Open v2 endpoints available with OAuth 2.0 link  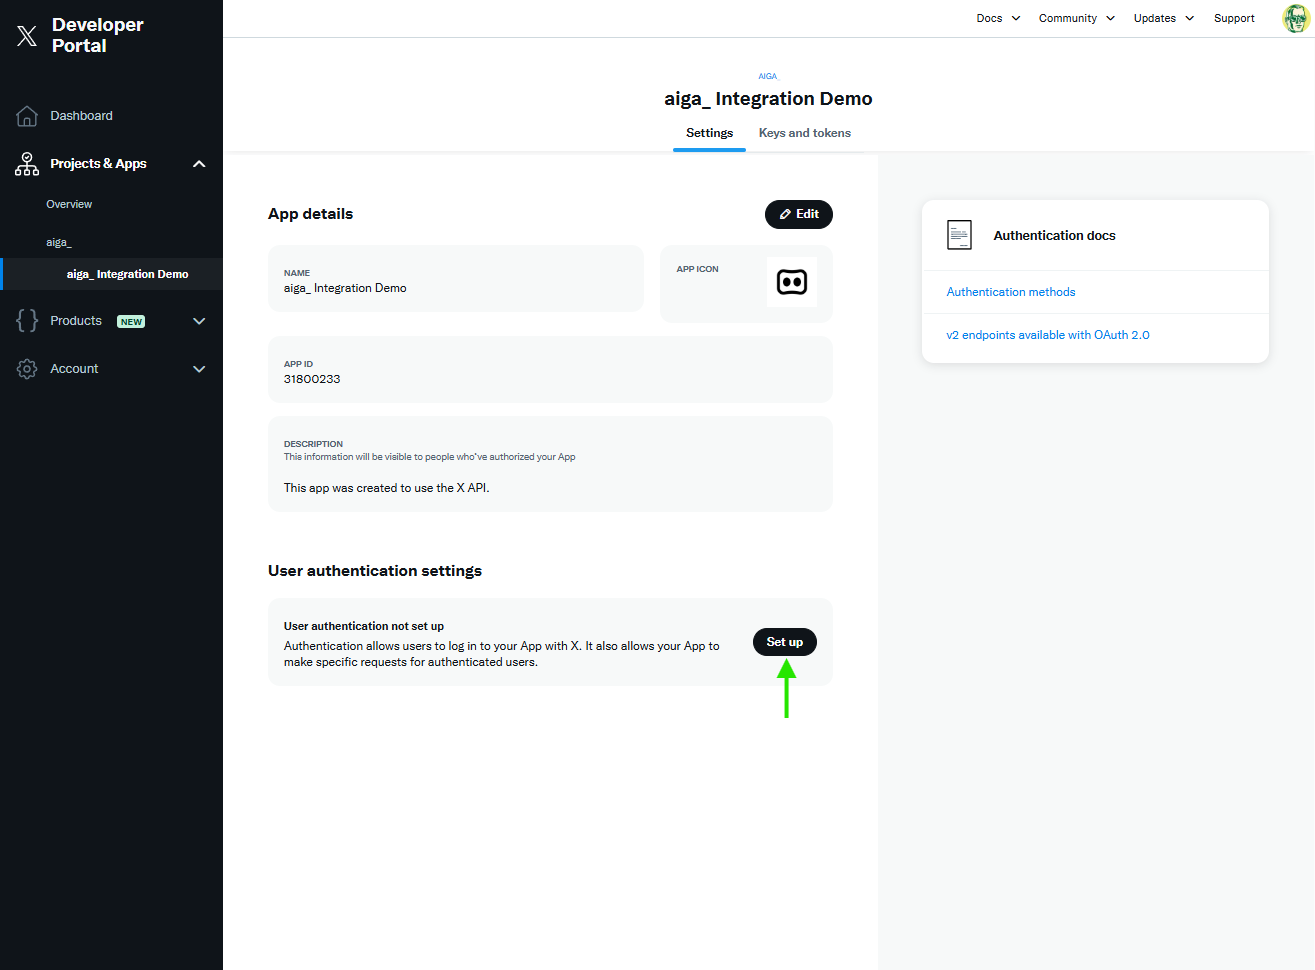click(x=1048, y=335)
